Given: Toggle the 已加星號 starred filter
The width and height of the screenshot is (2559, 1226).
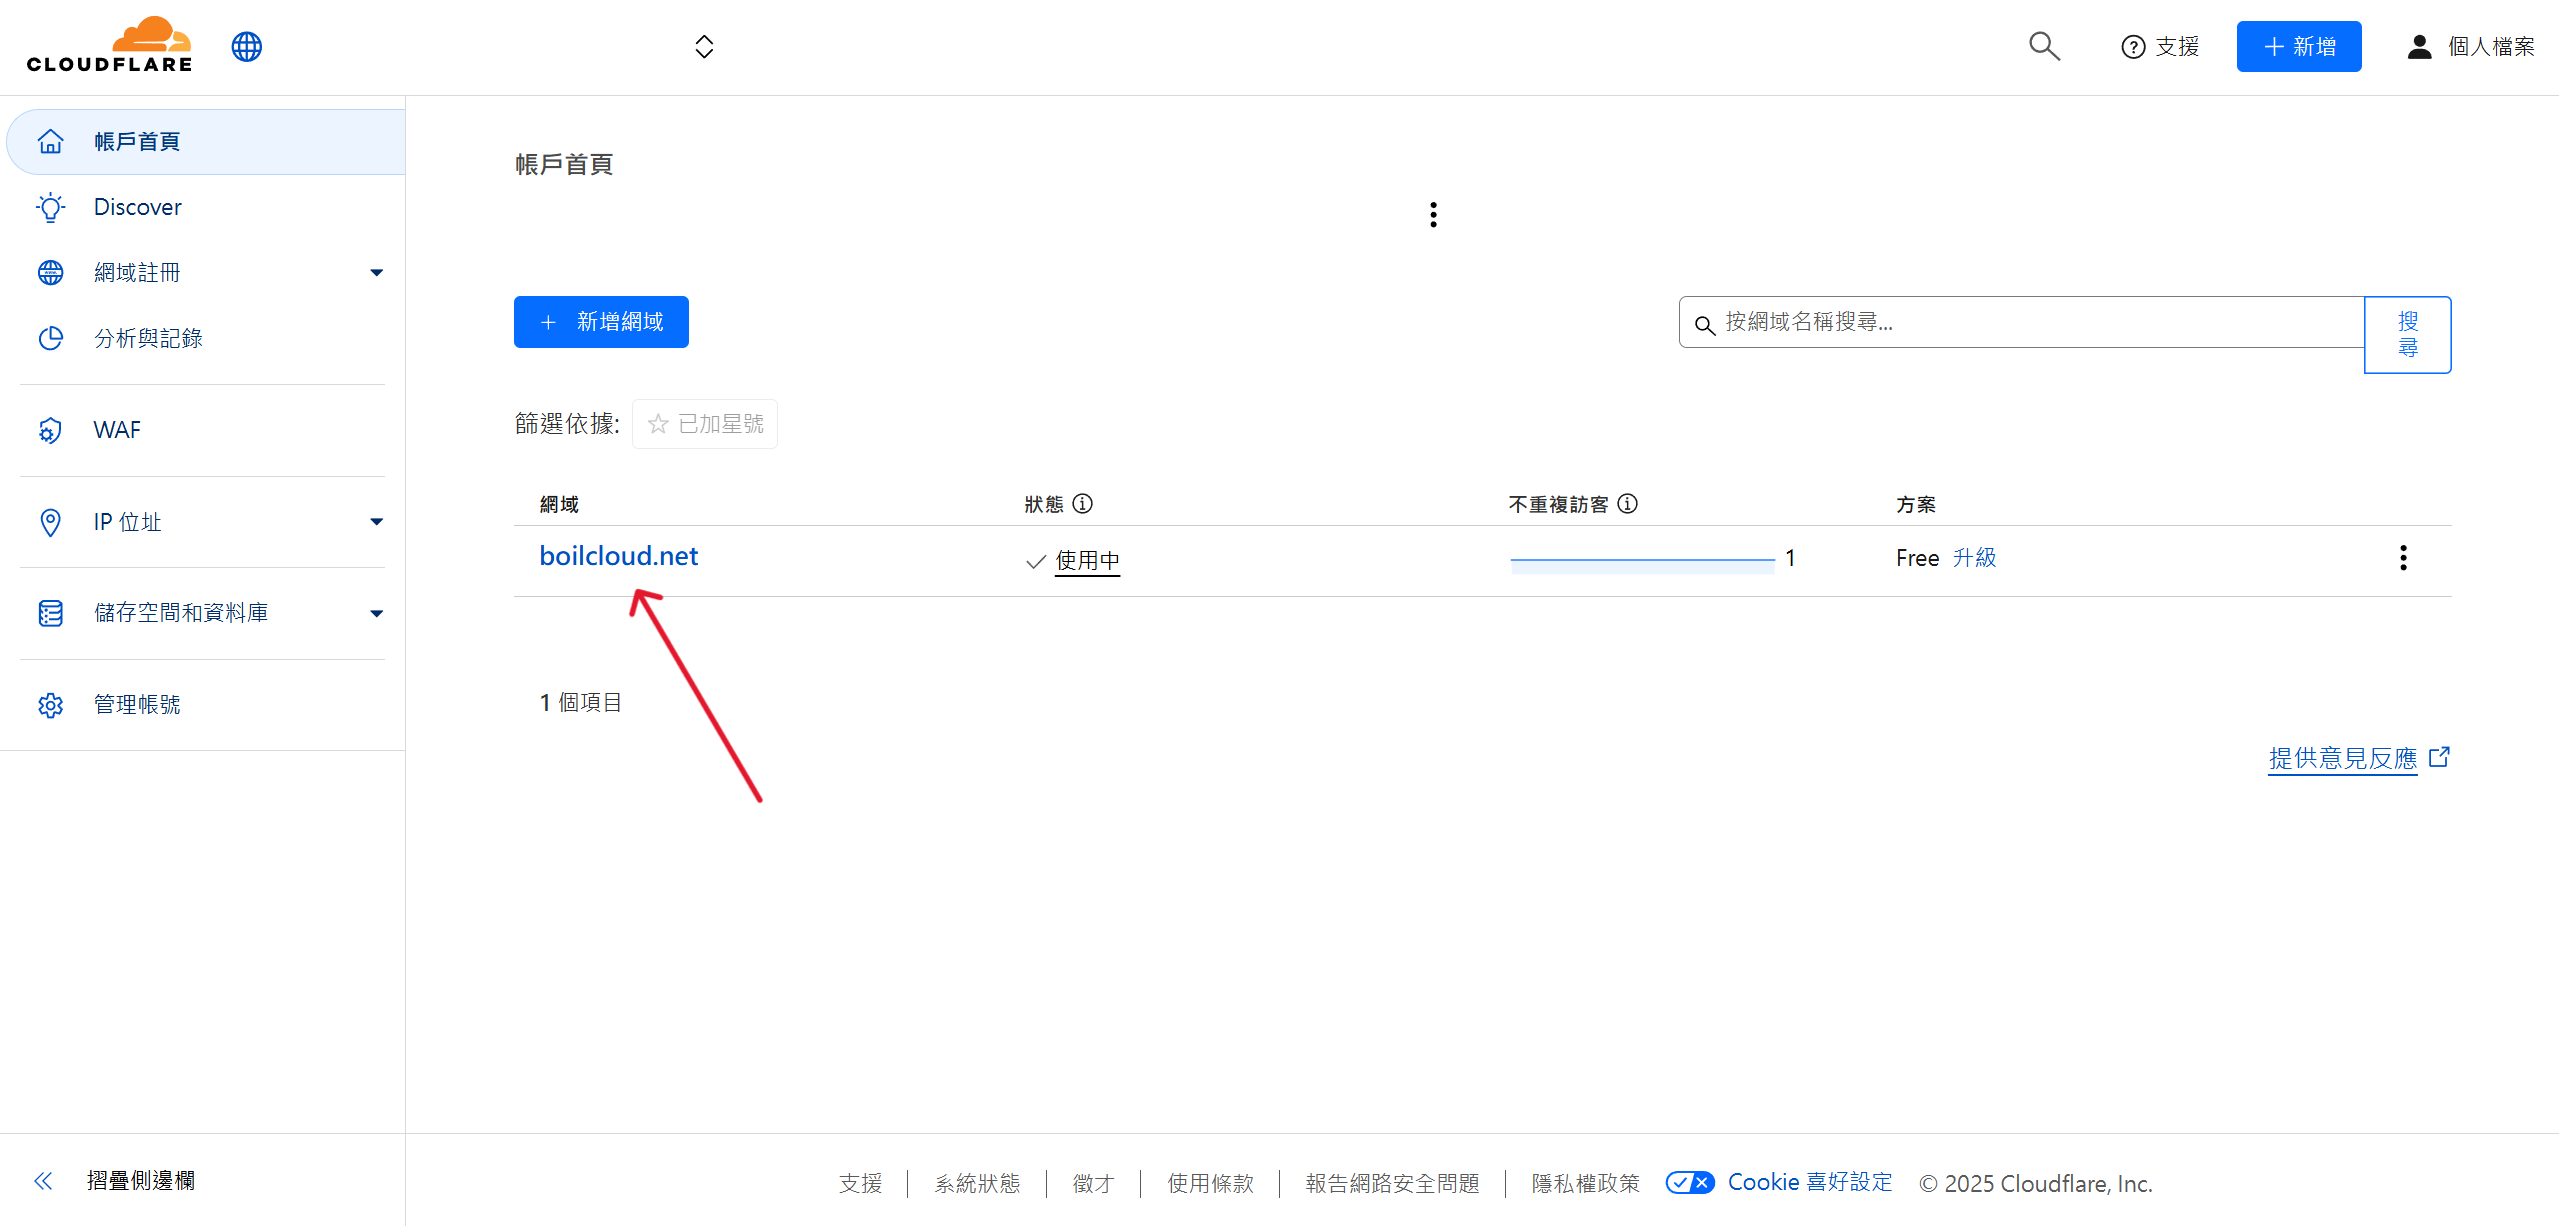Looking at the screenshot, I should [x=705, y=424].
